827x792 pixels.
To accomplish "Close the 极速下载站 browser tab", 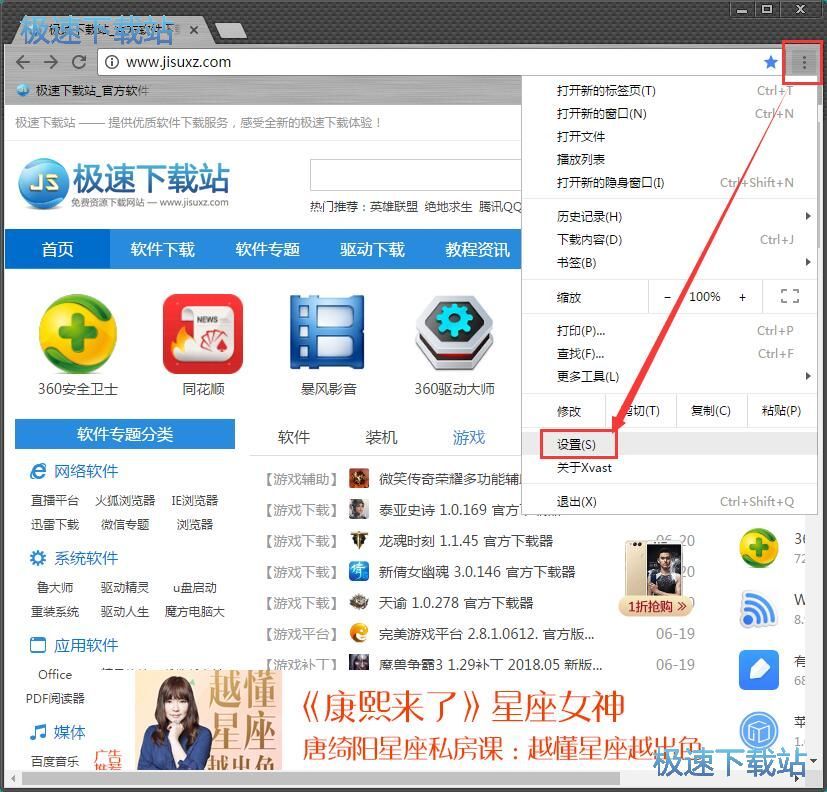I will [194, 30].
